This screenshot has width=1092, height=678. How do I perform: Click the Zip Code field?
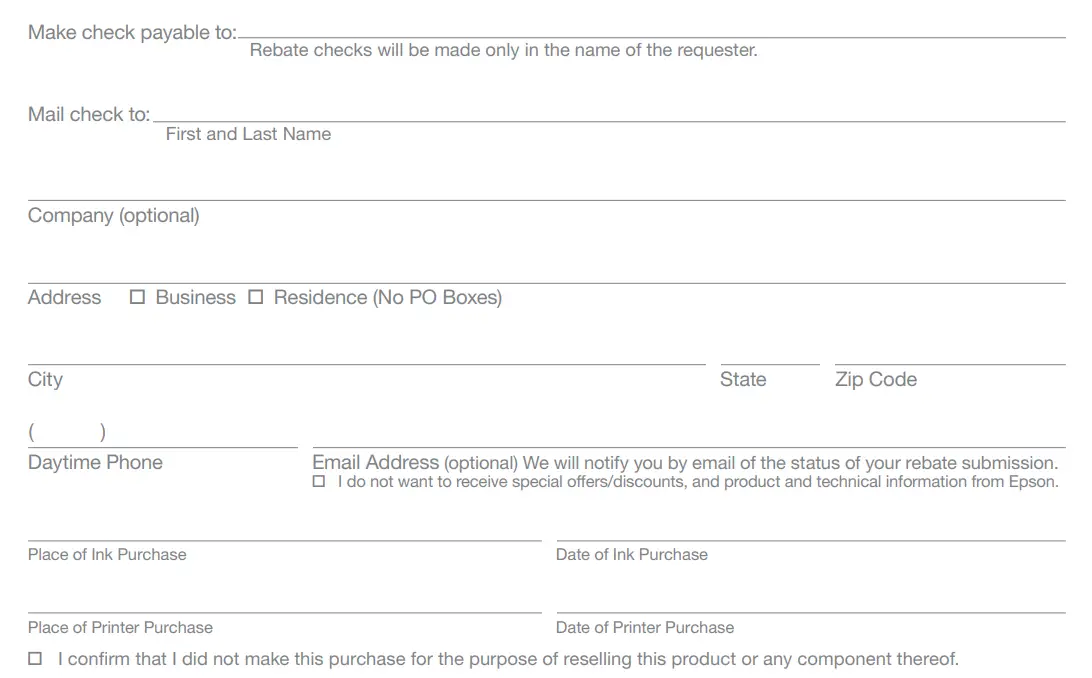[950, 354]
